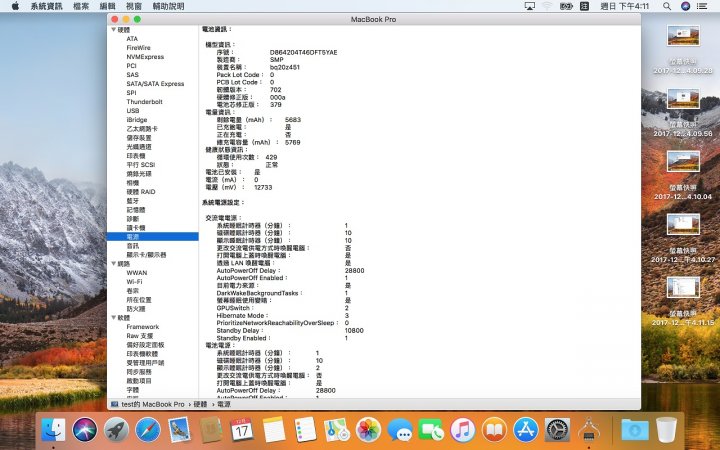
Task: Select SATA/SATA Express in sidebar
Action: 155,84
